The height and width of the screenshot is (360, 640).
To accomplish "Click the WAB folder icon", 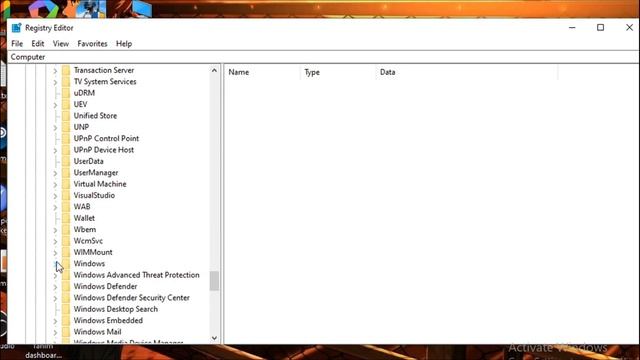I will pos(66,207).
